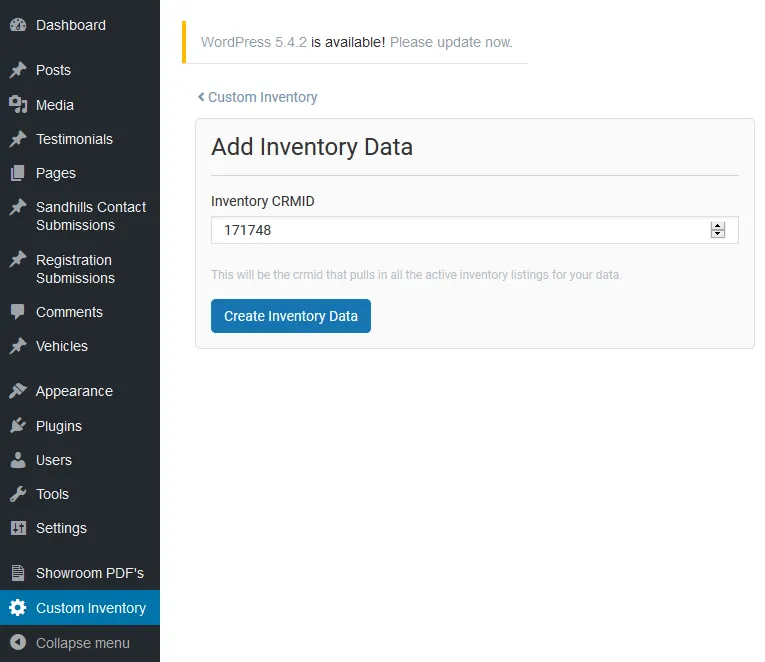Go to Comments in sidebar
765x662 pixels.
(80, 312)
